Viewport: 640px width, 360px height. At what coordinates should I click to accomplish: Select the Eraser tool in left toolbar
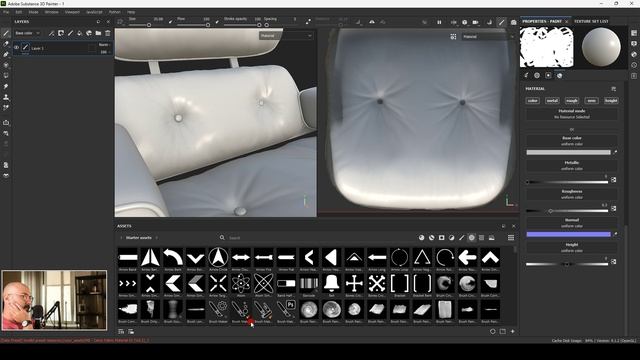click(6, 44)
